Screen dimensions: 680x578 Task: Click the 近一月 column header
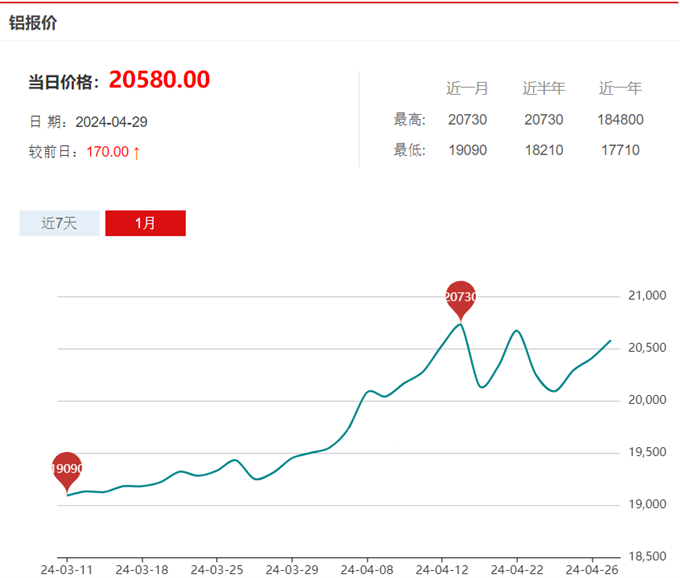pyautogui.click(x=467, y=89)
